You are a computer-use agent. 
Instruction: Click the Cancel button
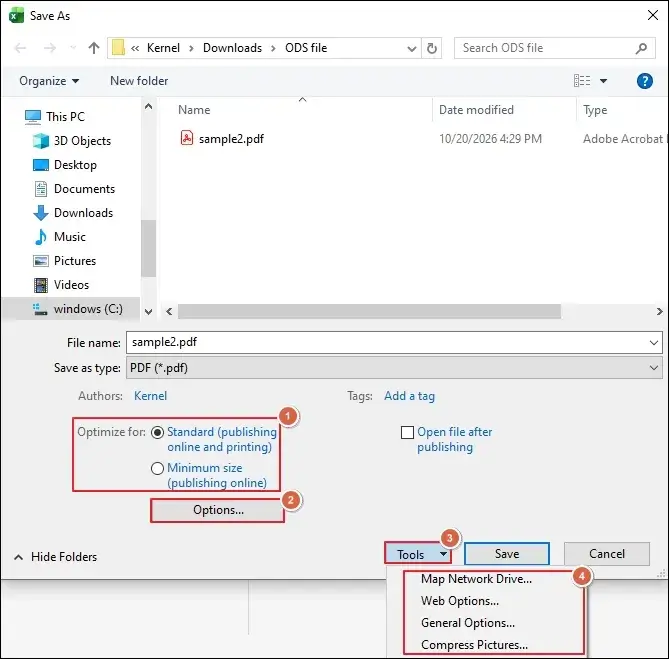click(x=607, y=554)
